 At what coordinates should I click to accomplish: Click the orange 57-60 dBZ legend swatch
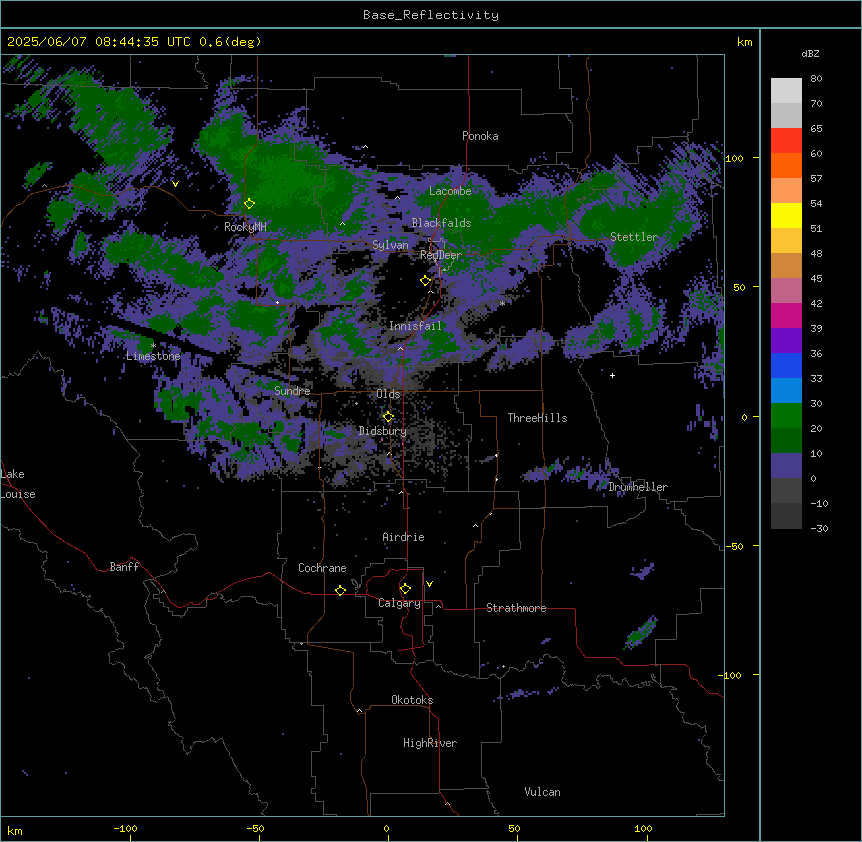click(x=786, y=165)
